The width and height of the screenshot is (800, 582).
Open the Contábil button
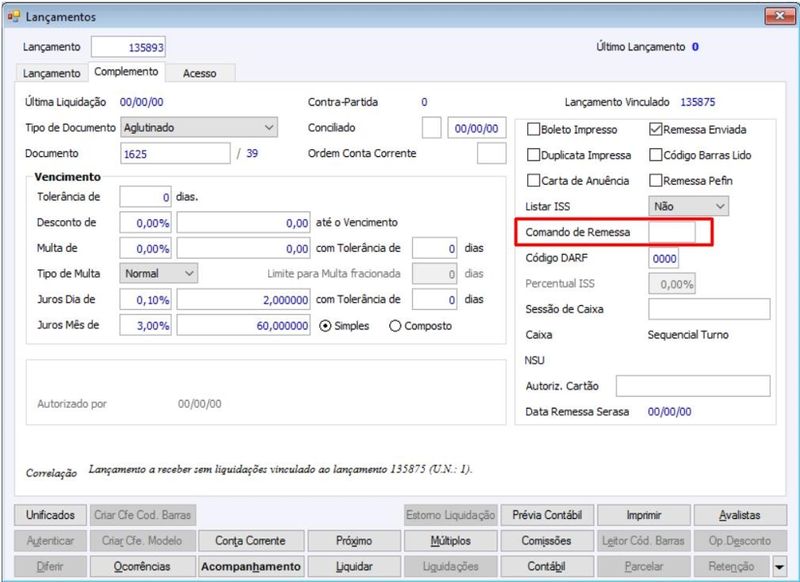pos(546,567)
